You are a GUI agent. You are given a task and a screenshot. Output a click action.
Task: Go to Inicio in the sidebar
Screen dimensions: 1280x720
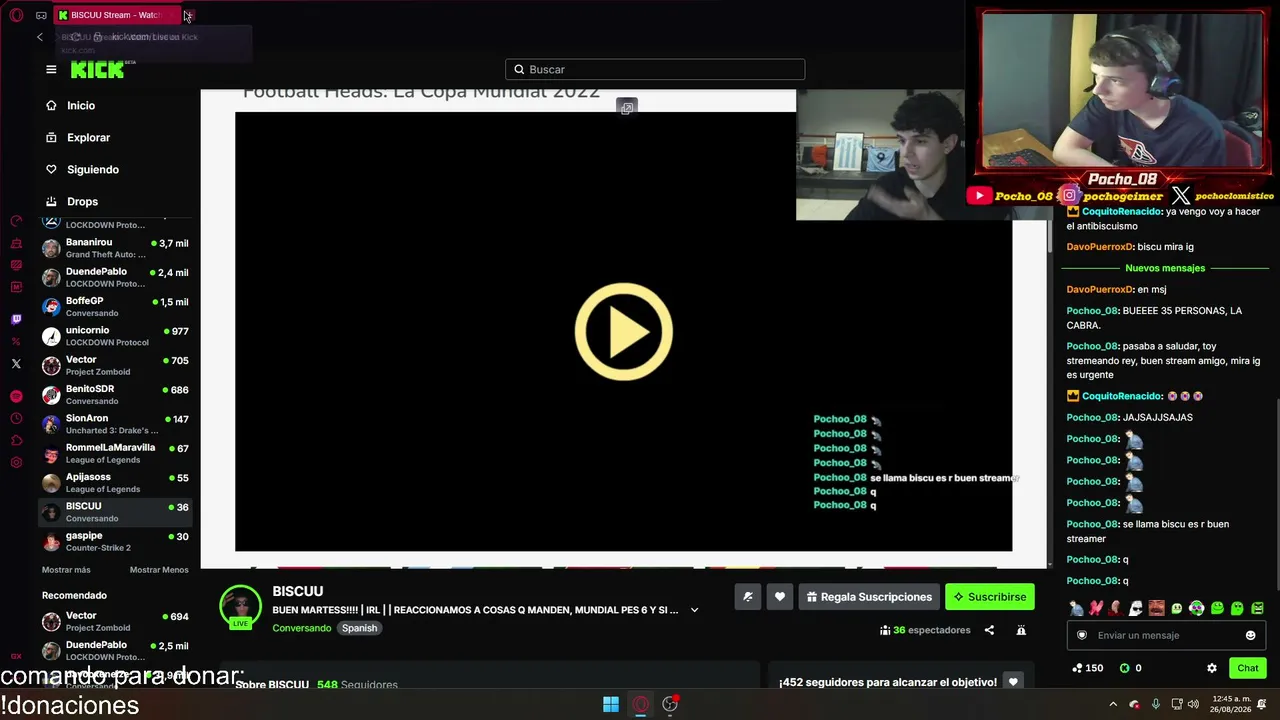coord(71,105)
